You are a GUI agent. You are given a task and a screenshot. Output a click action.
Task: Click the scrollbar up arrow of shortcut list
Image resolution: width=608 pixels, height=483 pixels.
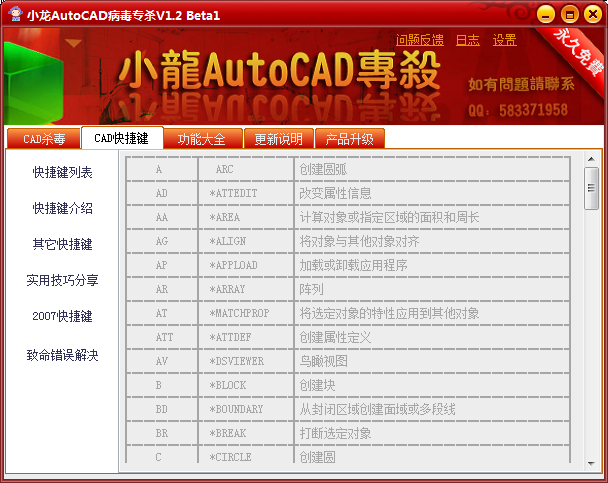(591, 159)
